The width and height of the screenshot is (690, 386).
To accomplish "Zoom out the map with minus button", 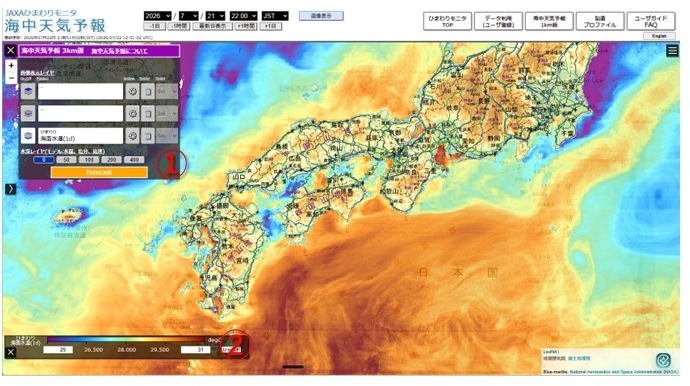I will (11, 78).
